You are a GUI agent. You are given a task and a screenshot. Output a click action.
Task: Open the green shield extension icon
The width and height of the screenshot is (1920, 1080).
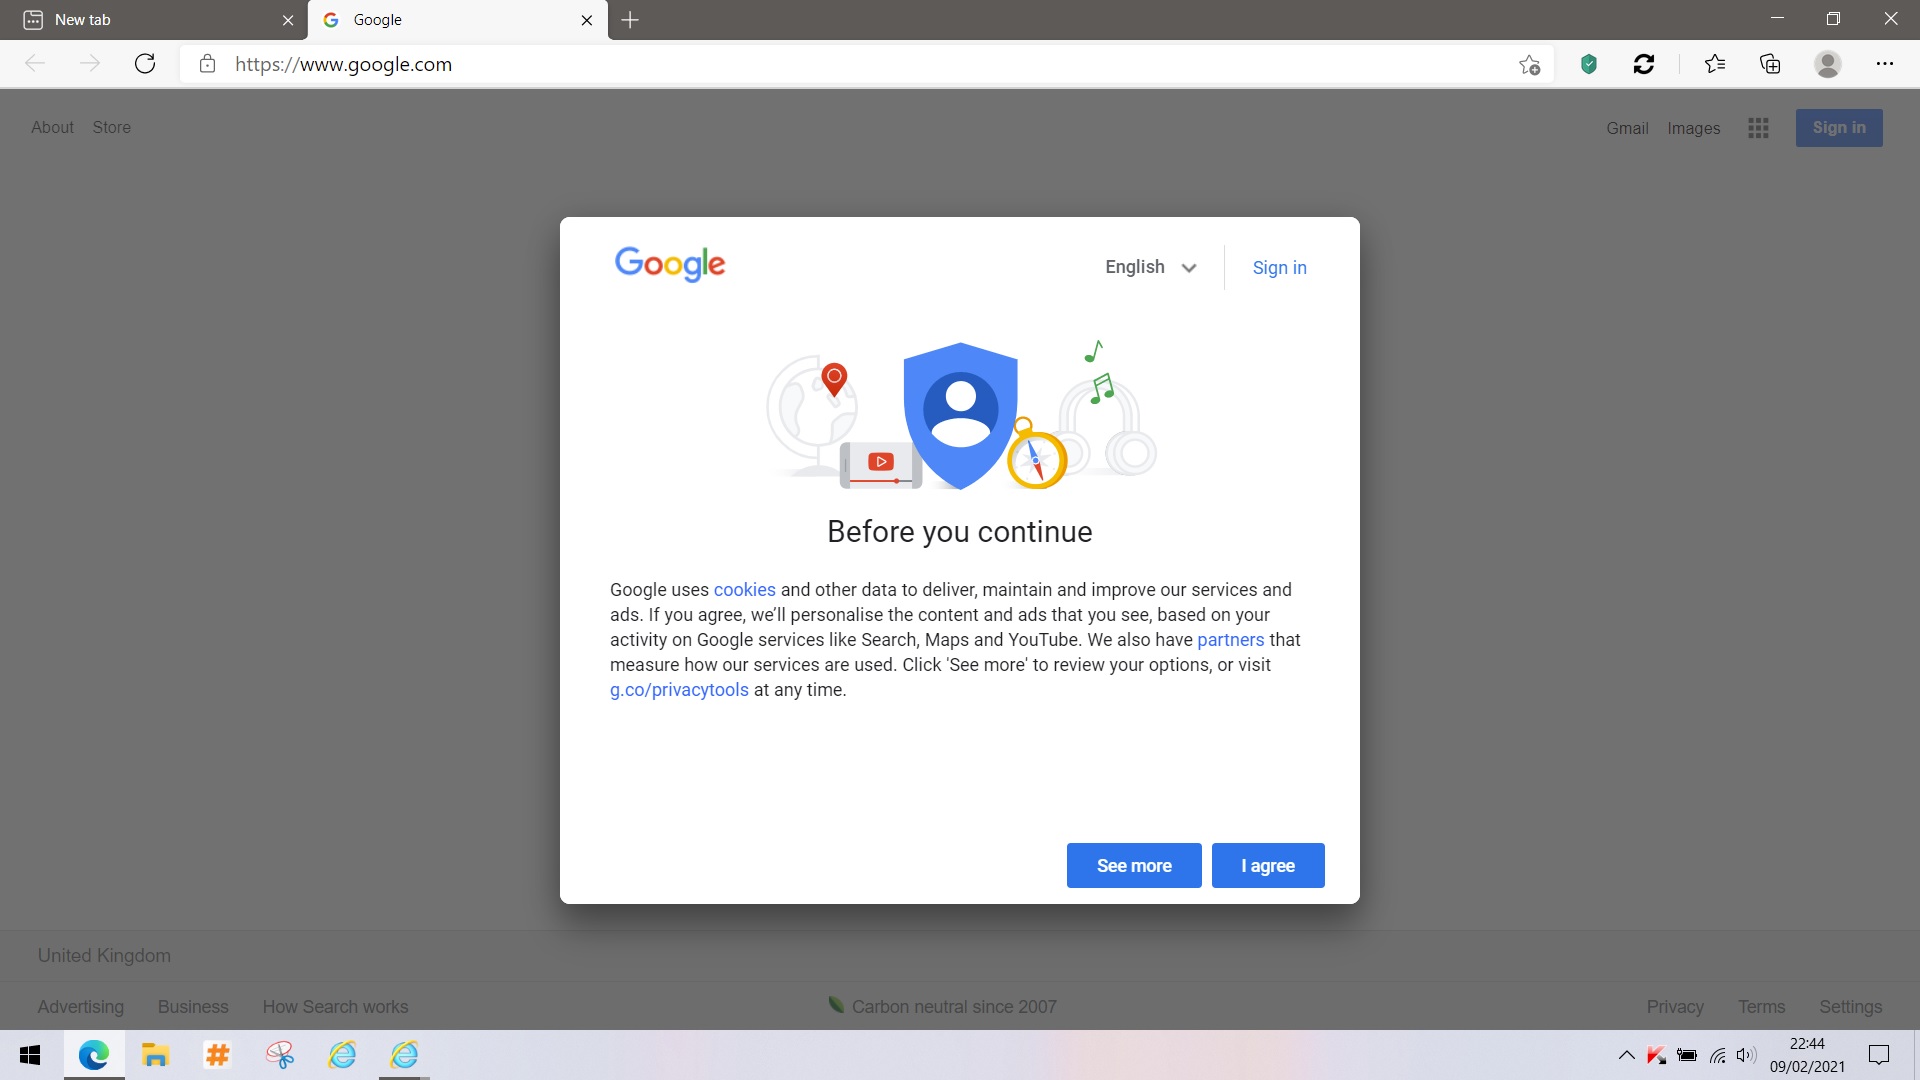[x=1588, y=65]
